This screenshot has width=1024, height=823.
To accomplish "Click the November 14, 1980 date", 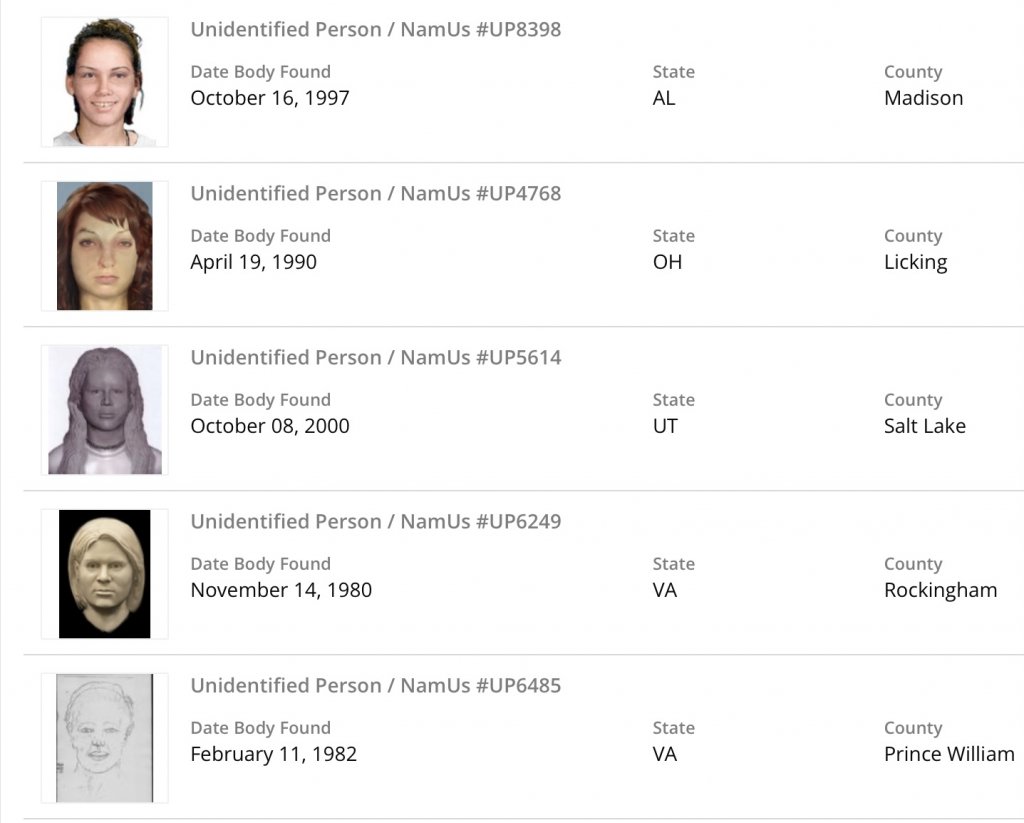I will 280,590.
